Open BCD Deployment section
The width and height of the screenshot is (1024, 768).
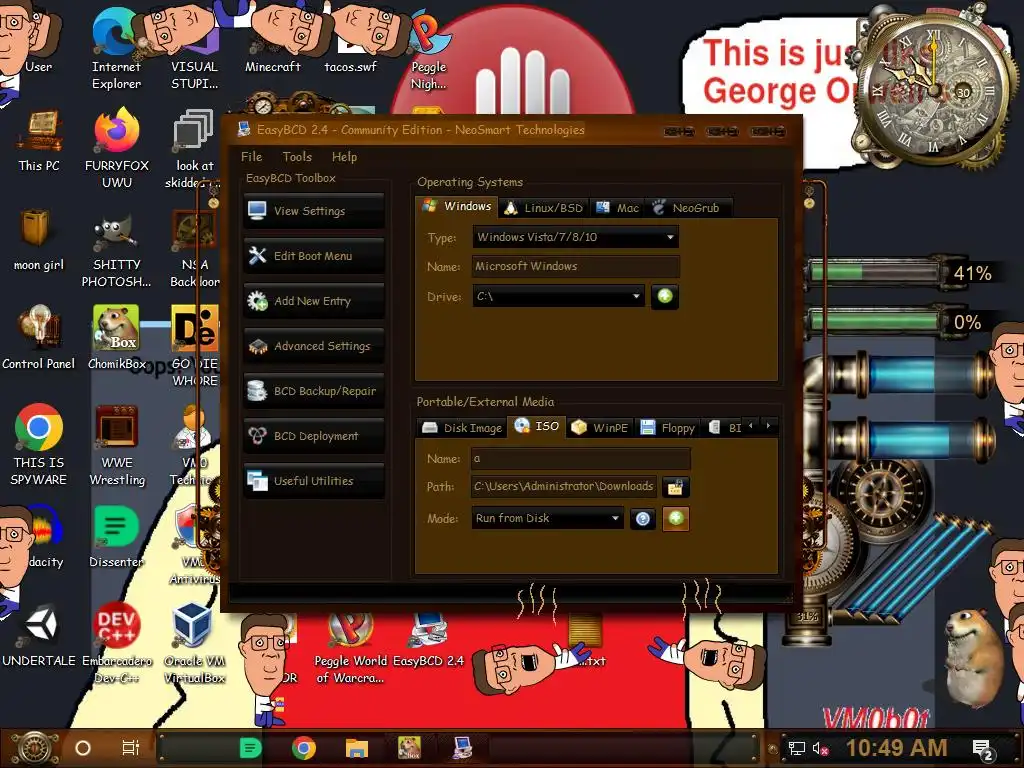[313, 436]
